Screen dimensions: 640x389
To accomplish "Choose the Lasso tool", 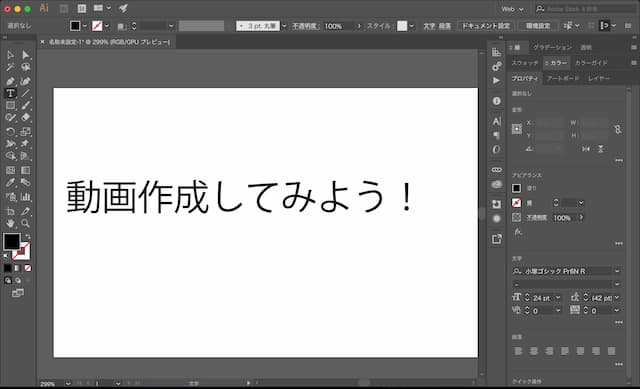I will [25, 67].
